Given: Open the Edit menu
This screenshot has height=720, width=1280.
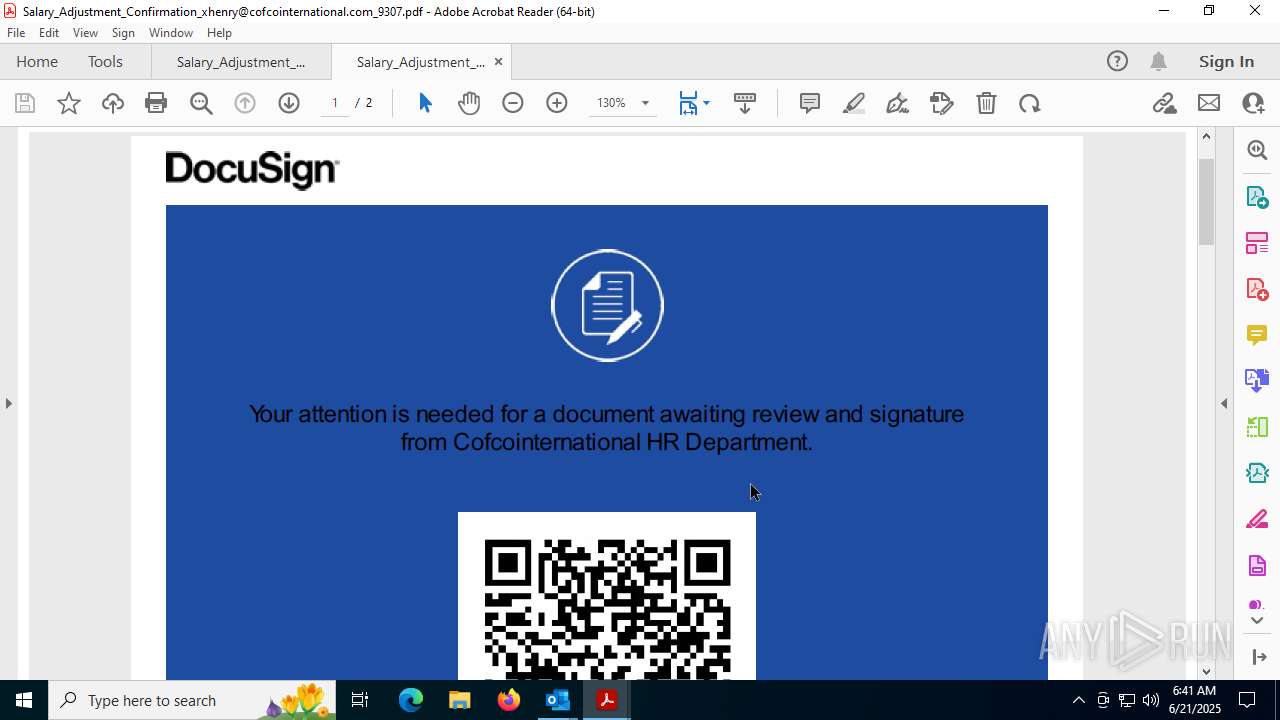Looking at the screenshot, I should [x=49, y=33].
